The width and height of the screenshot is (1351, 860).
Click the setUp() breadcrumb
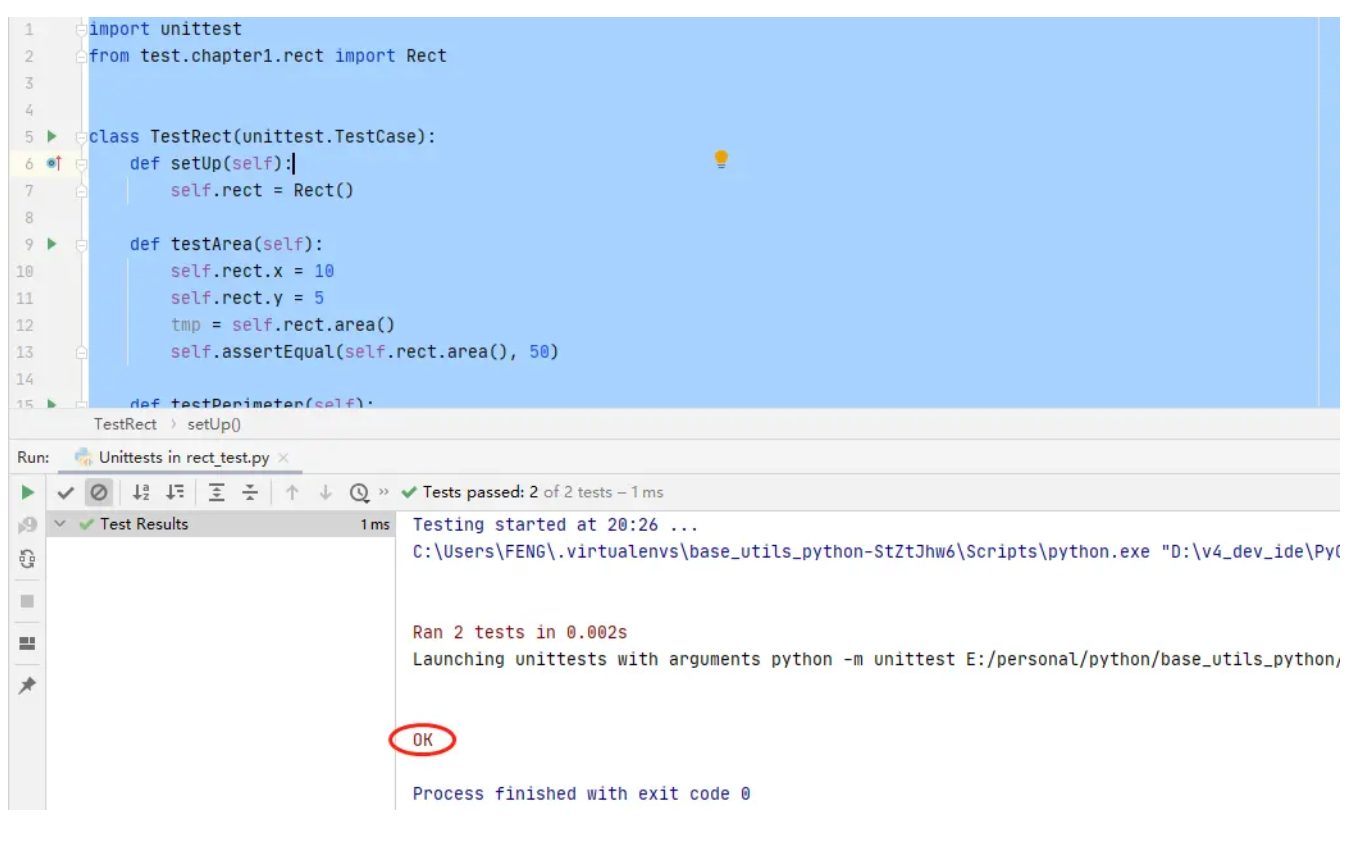[x=214, y=424]
